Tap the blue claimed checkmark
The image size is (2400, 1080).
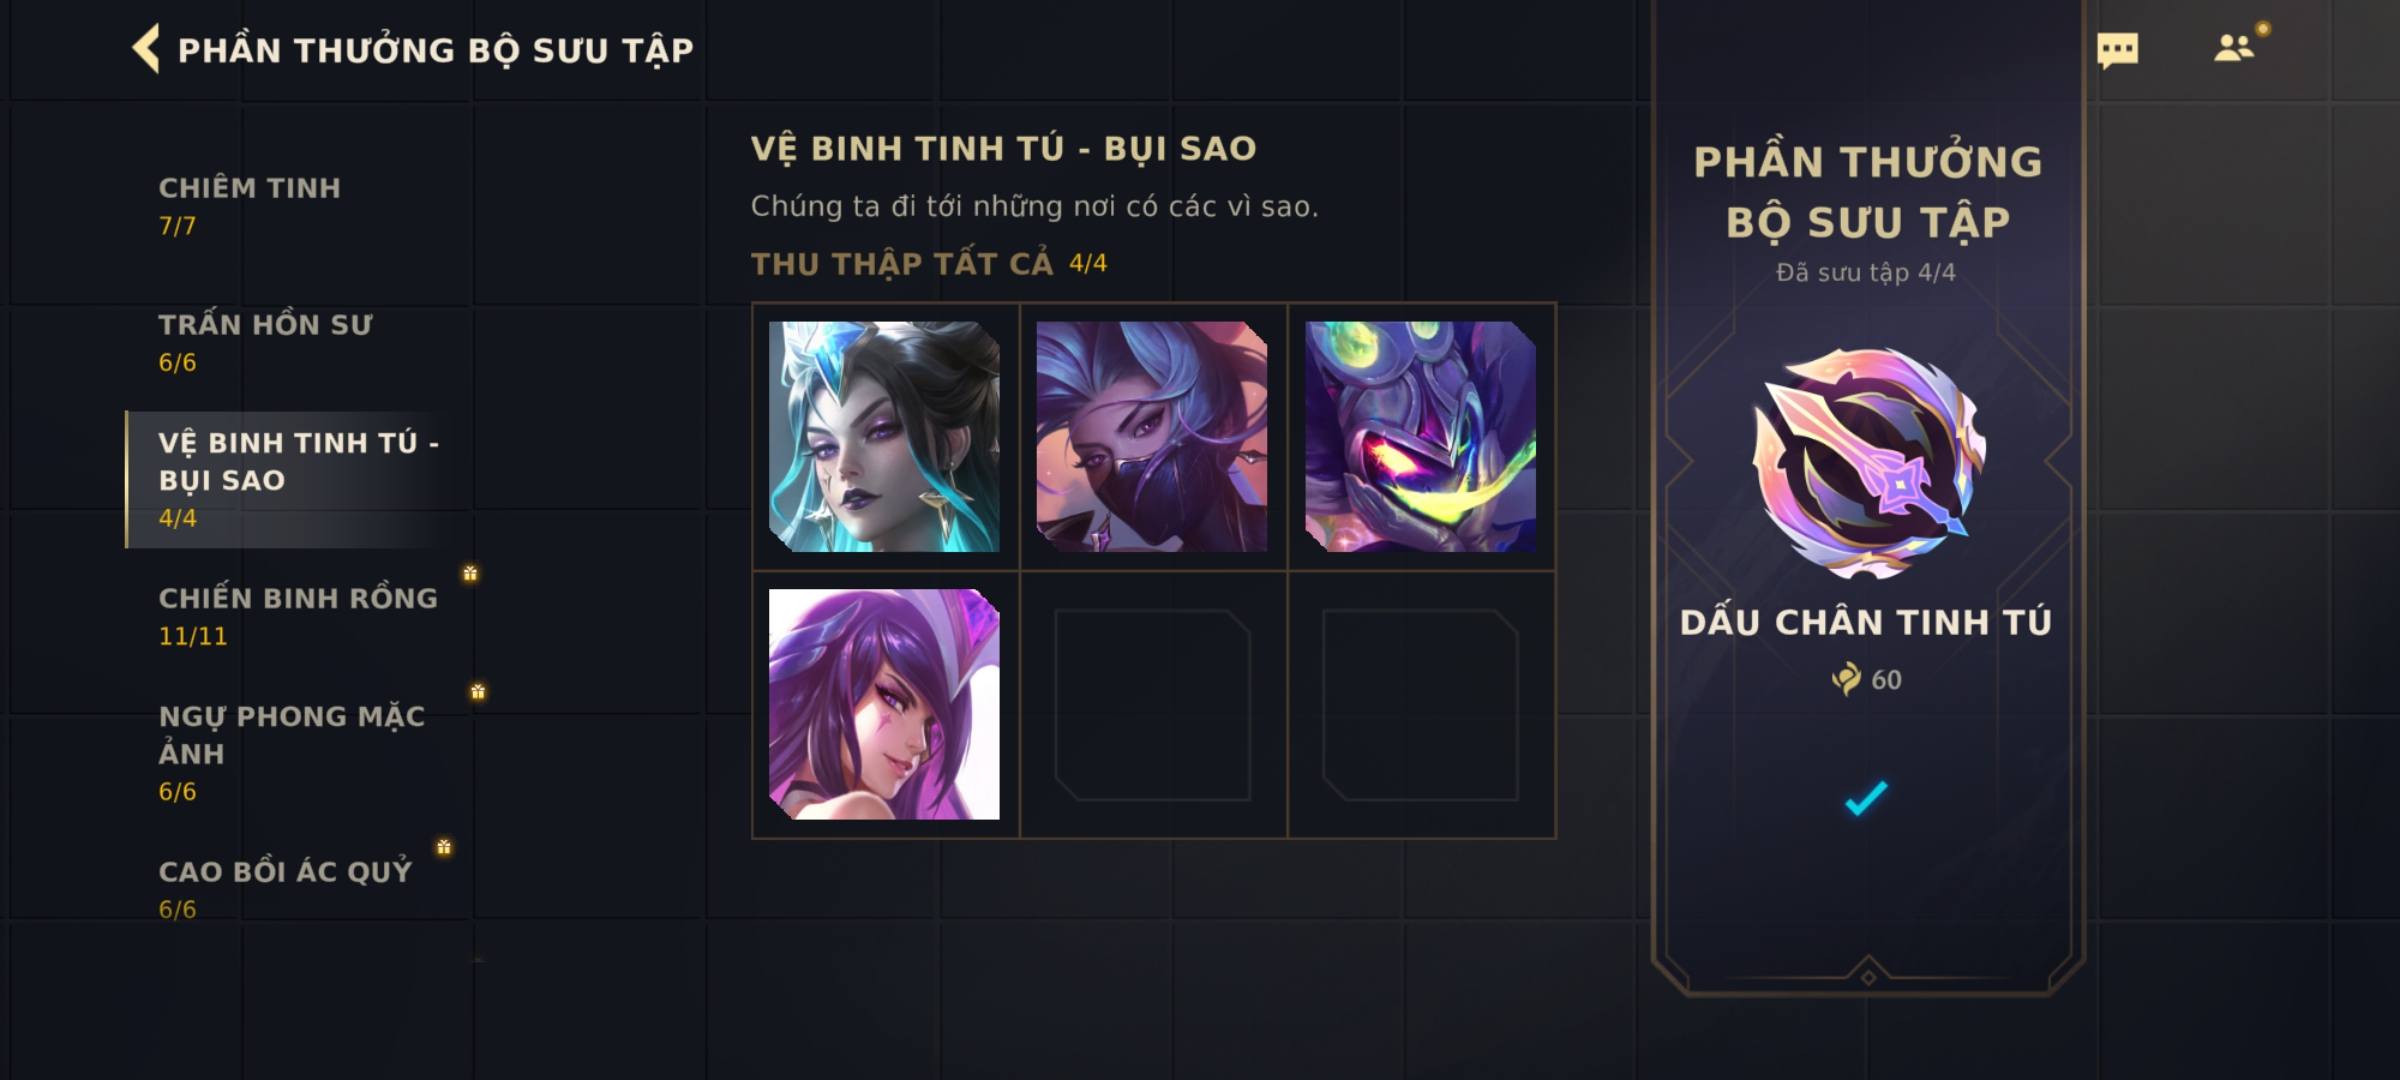pos(1866,798)
